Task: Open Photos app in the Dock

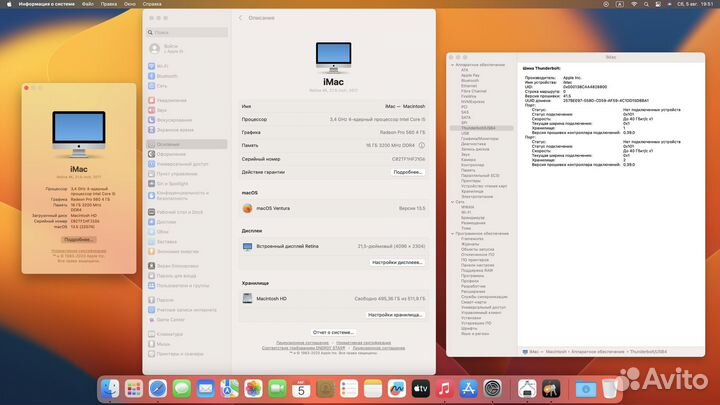Action: (x=253, y=389)
